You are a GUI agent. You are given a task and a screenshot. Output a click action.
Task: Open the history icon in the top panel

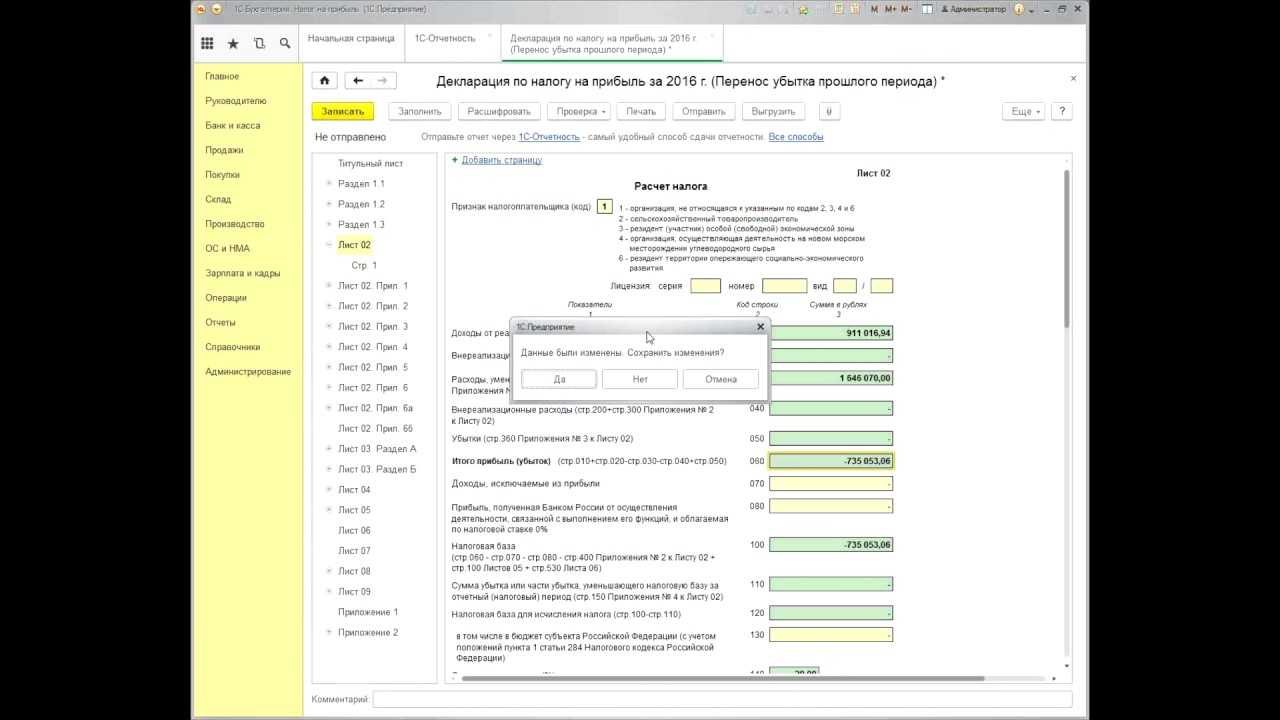(259, 43)
